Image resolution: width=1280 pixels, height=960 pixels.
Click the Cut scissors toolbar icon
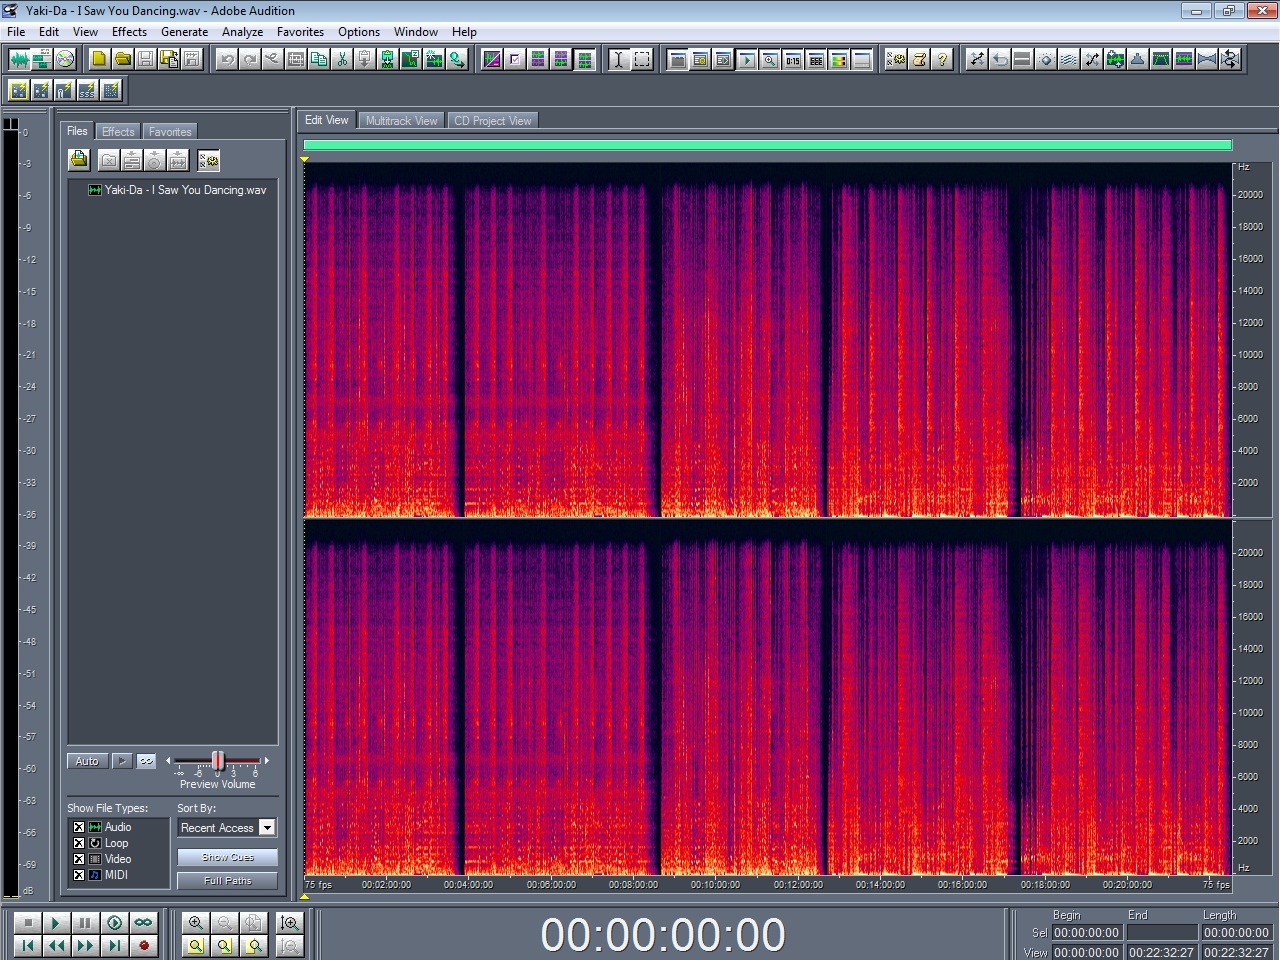pos(342,59)
